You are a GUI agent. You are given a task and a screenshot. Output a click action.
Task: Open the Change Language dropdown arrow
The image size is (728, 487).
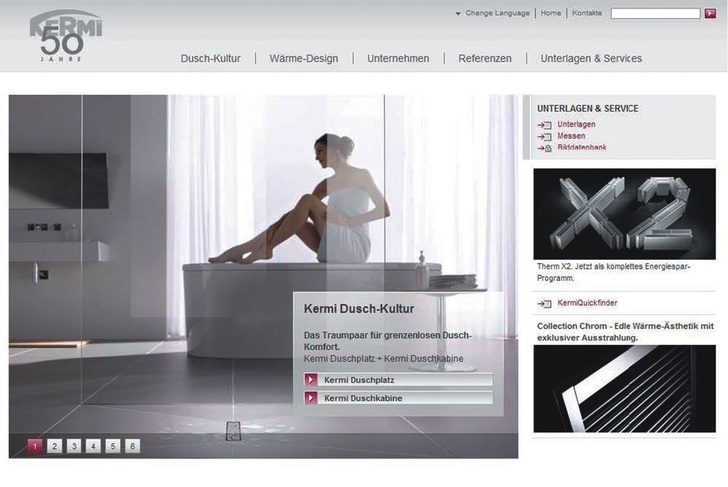pyautogui.click(x=458, y=14)
